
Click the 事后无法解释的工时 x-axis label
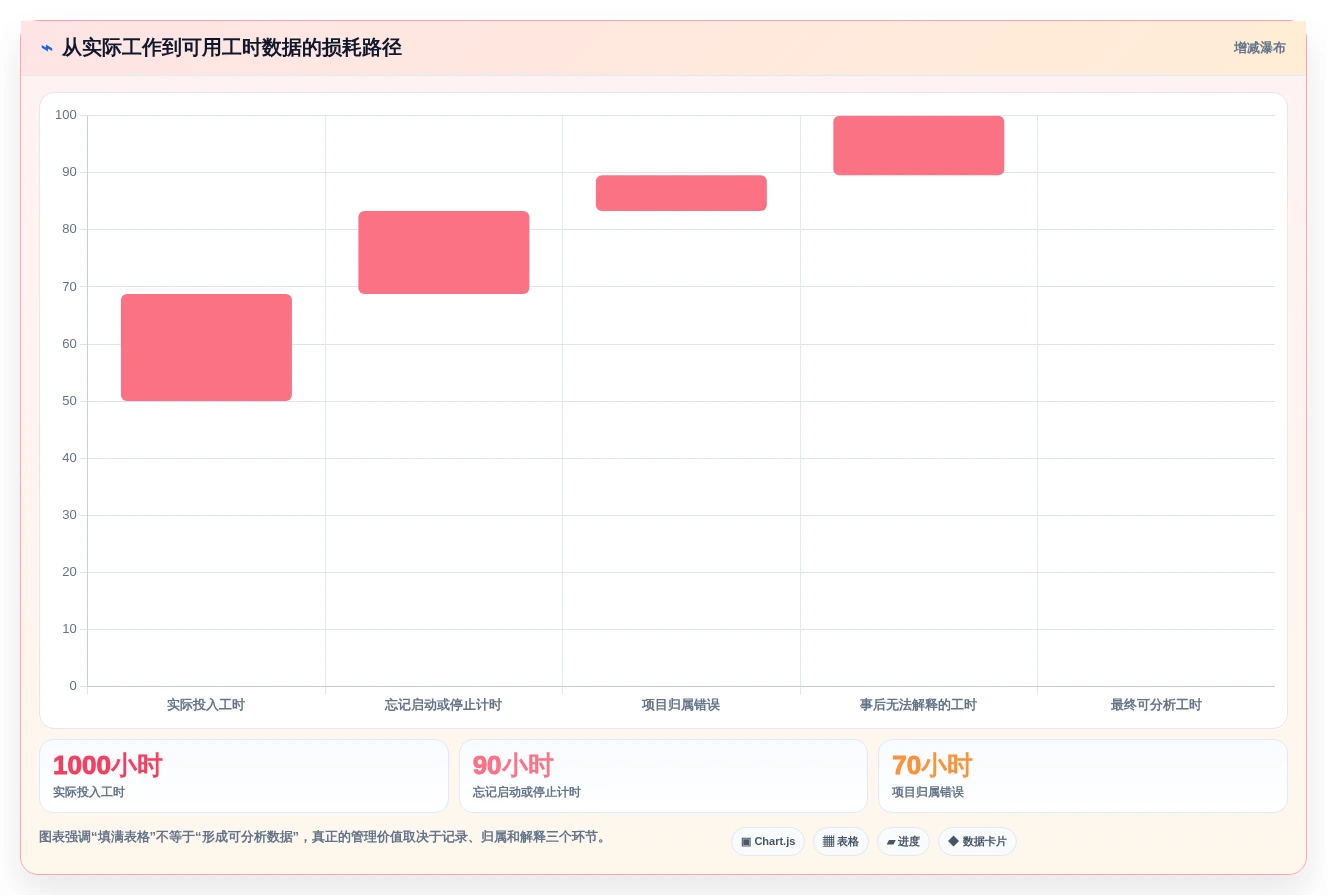point(918,705)
